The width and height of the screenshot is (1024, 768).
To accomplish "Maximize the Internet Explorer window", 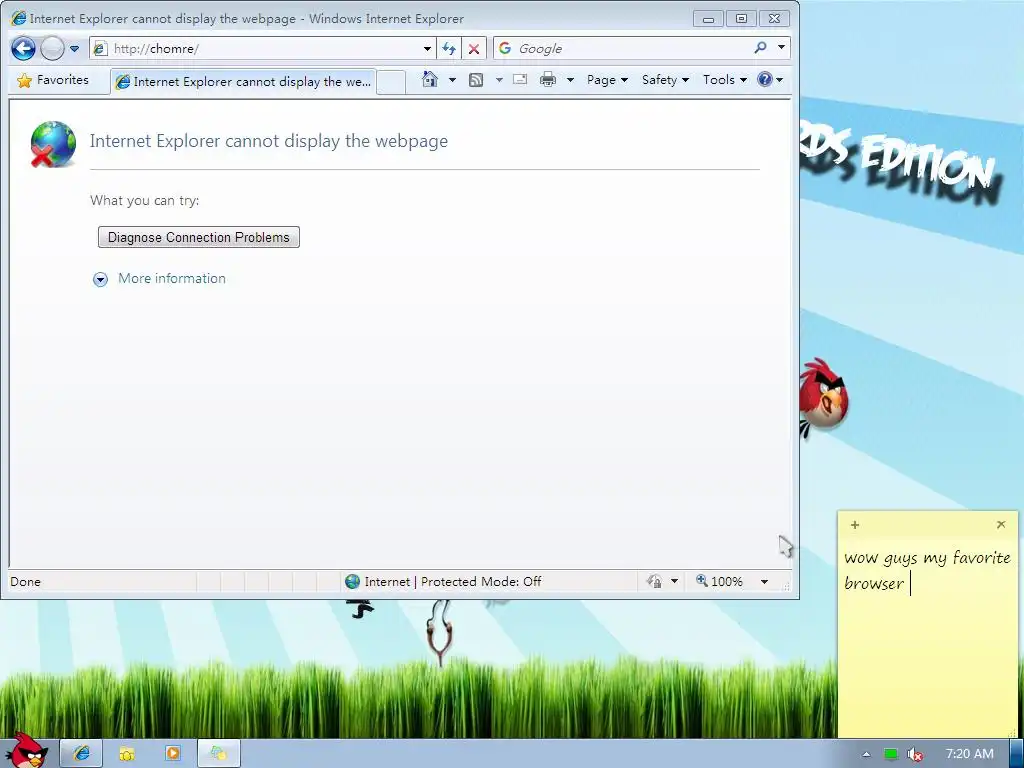I will point(741,18).
